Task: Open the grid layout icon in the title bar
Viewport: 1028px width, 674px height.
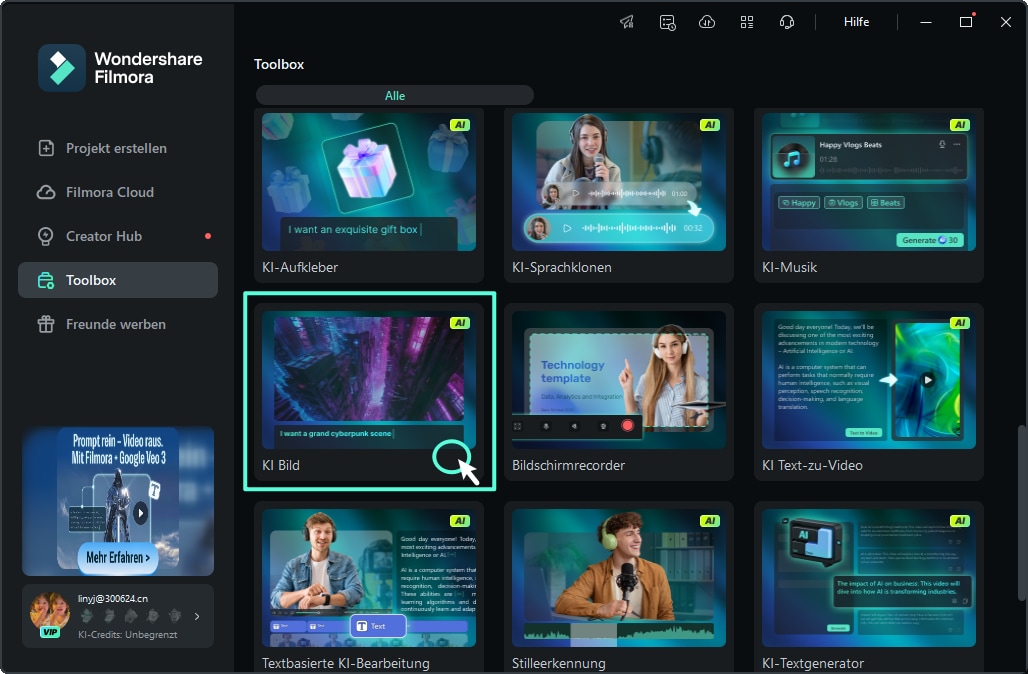Action: click(x=747, y=22)
